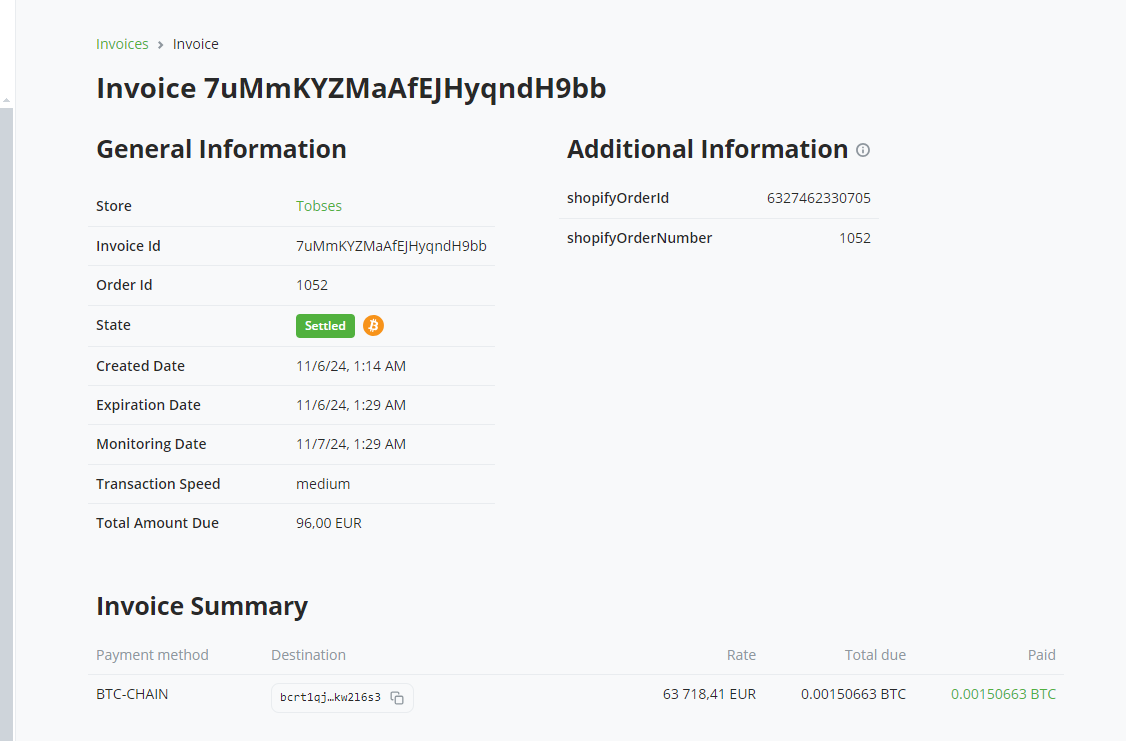This screenshot has height=741, width=1126.
Task: Copy the destination address using the copy icon
Action: coord(397,698)
